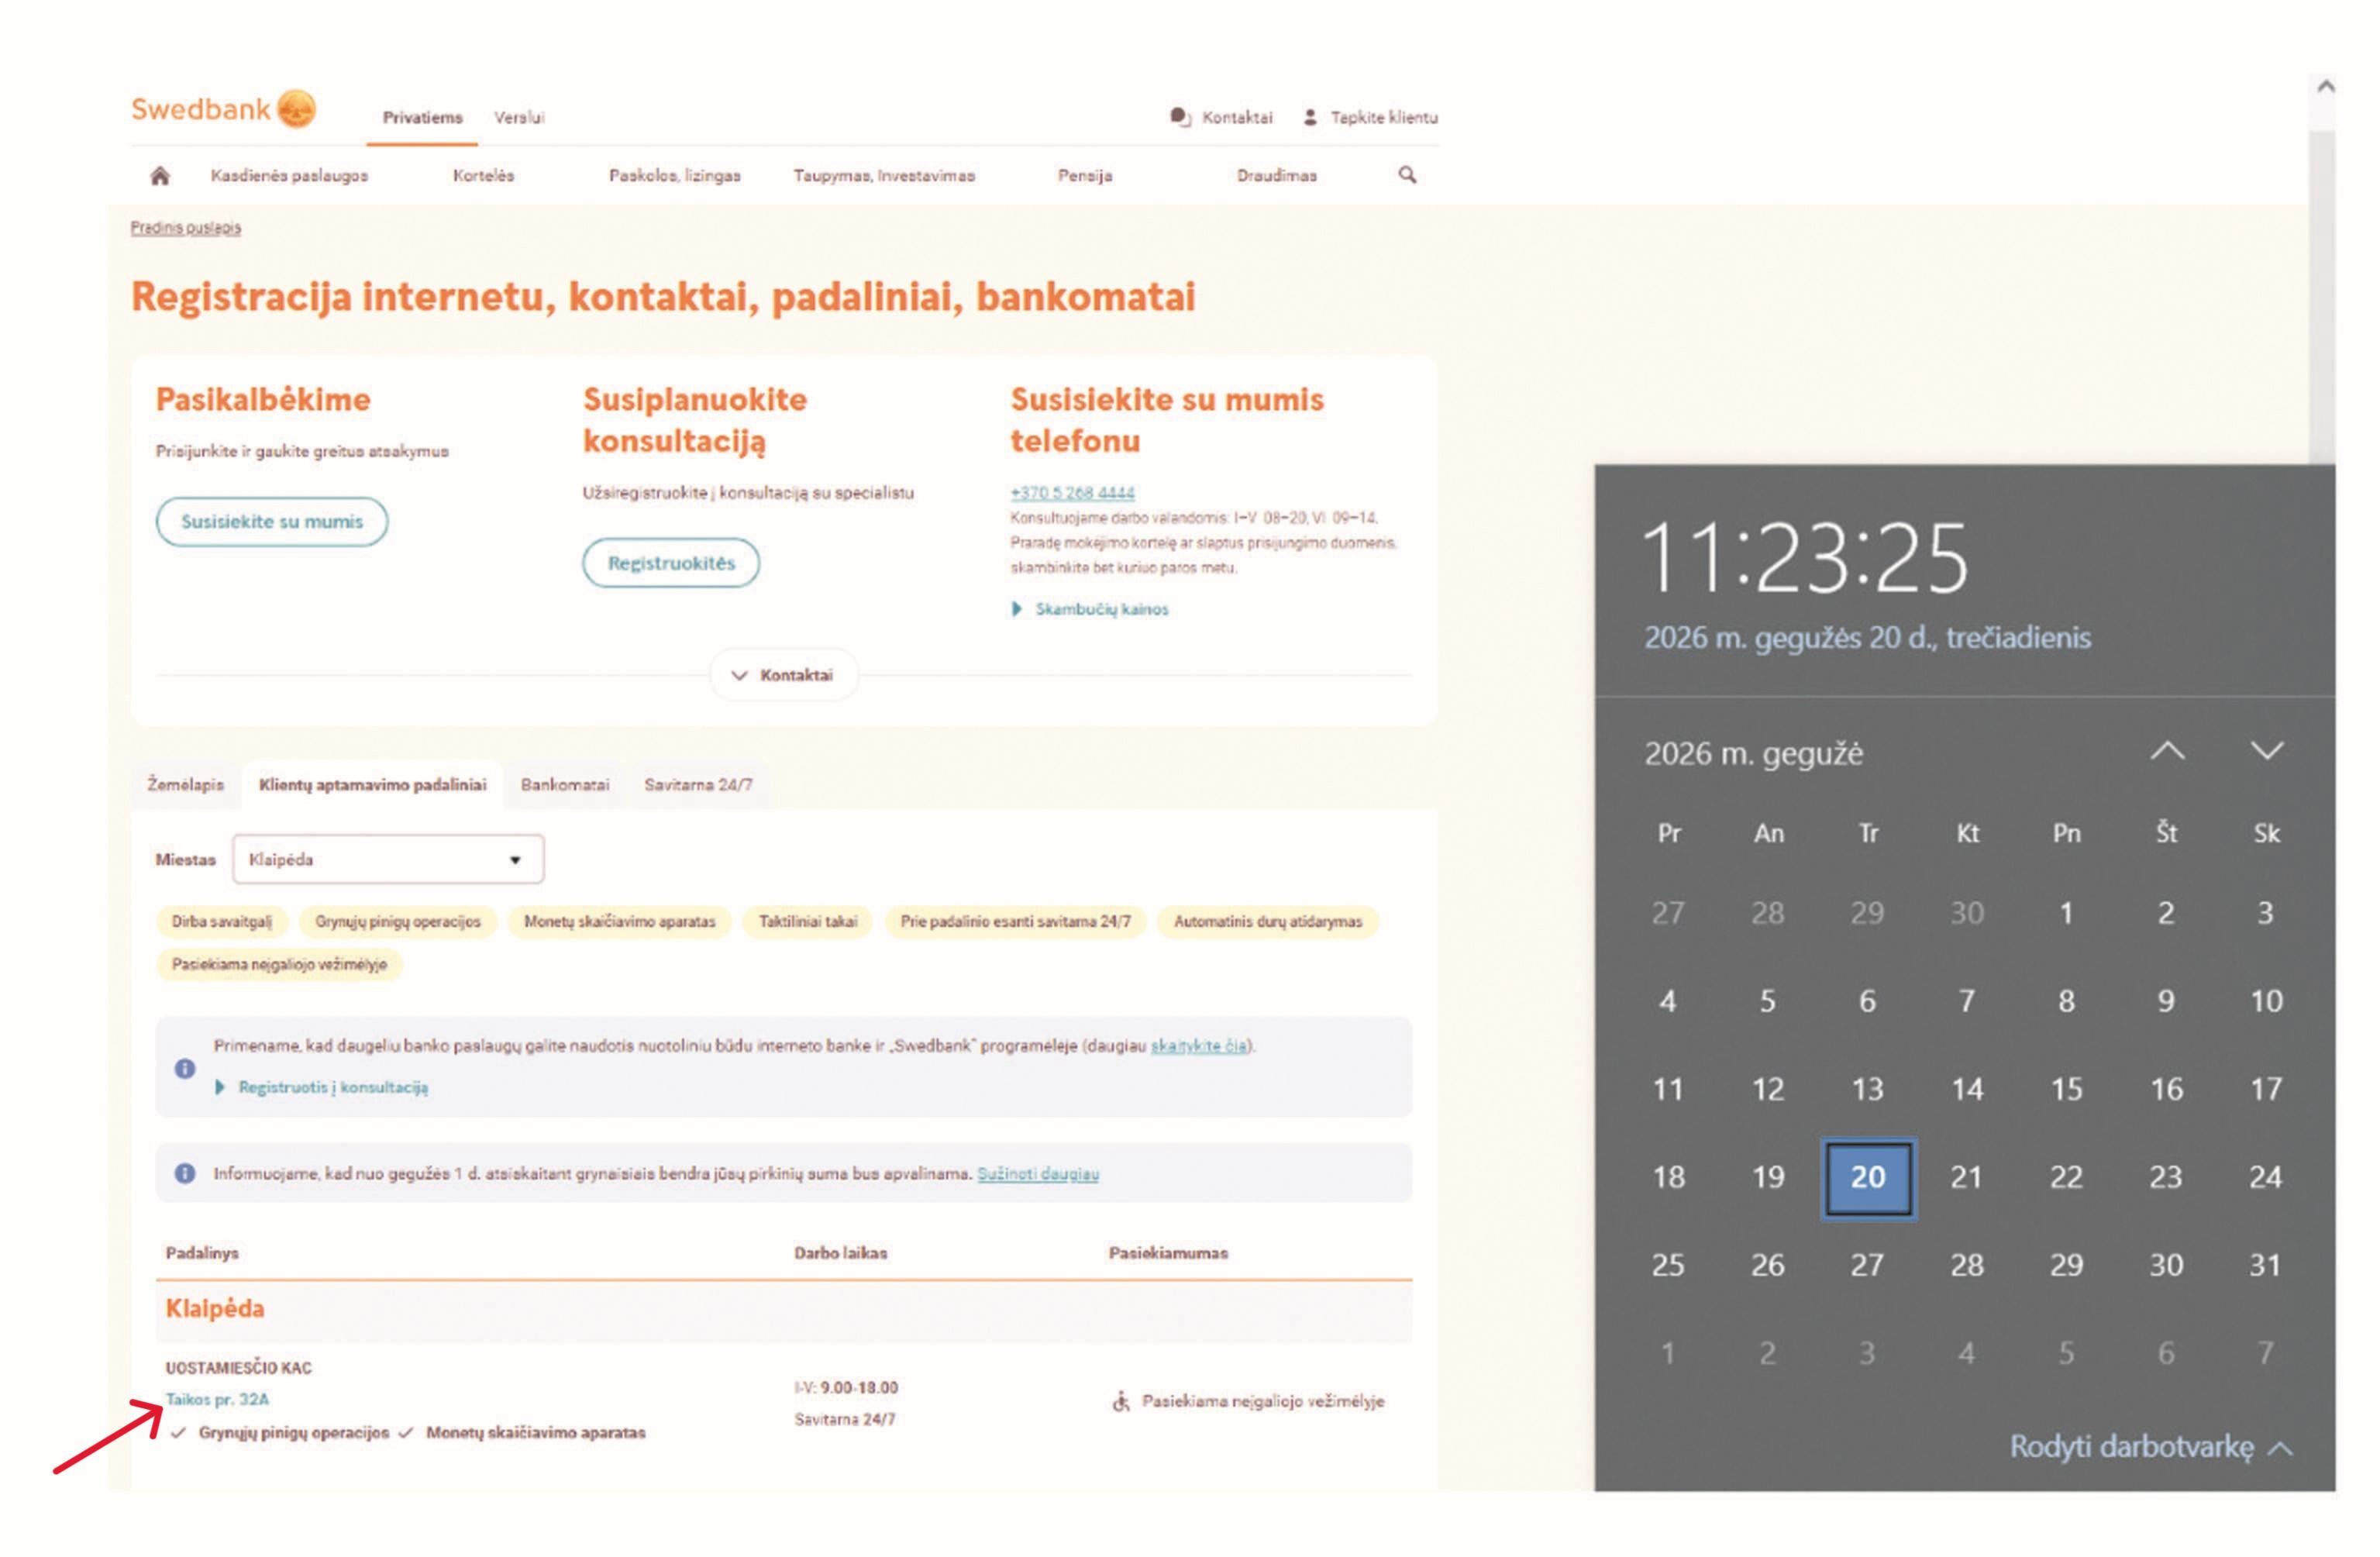Toggle filter Pasiekiama neįgaliojo vežimėlyje
This screenshot has height=1557, width=2380.
click(x=279, y=964)
